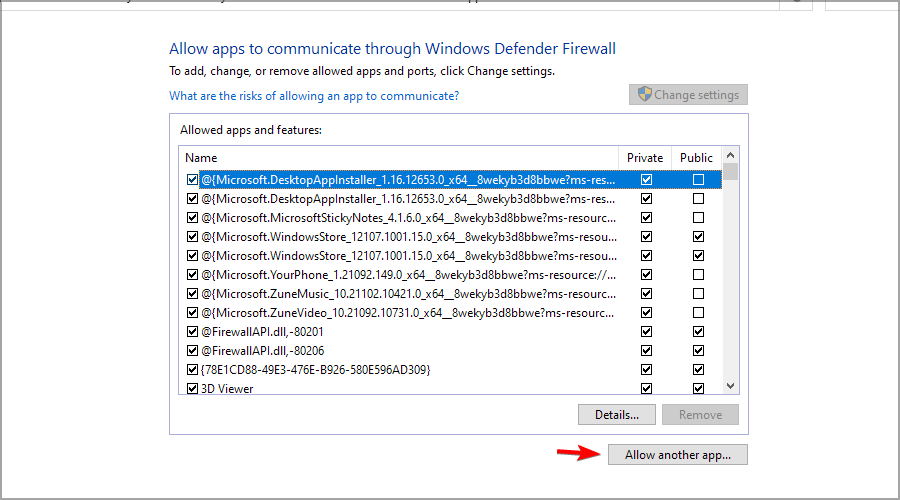Uncheck MicrosoftStickyNotes name checkbox
Screen dimensions: 900x500
[x=192, y=218]
